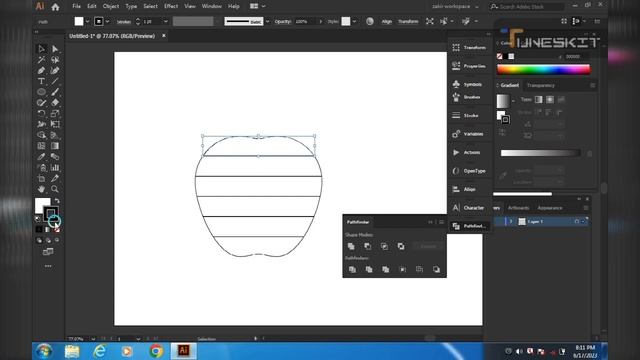Open the Effect menu
This screenshot has height=360, width=640.
click(171, 6)
